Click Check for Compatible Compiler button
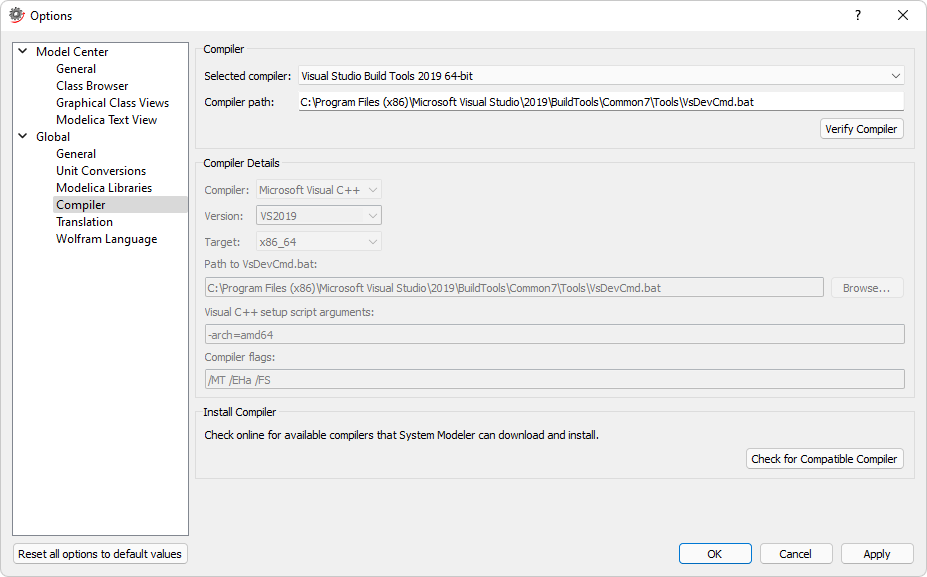 (x=824, y=459)
